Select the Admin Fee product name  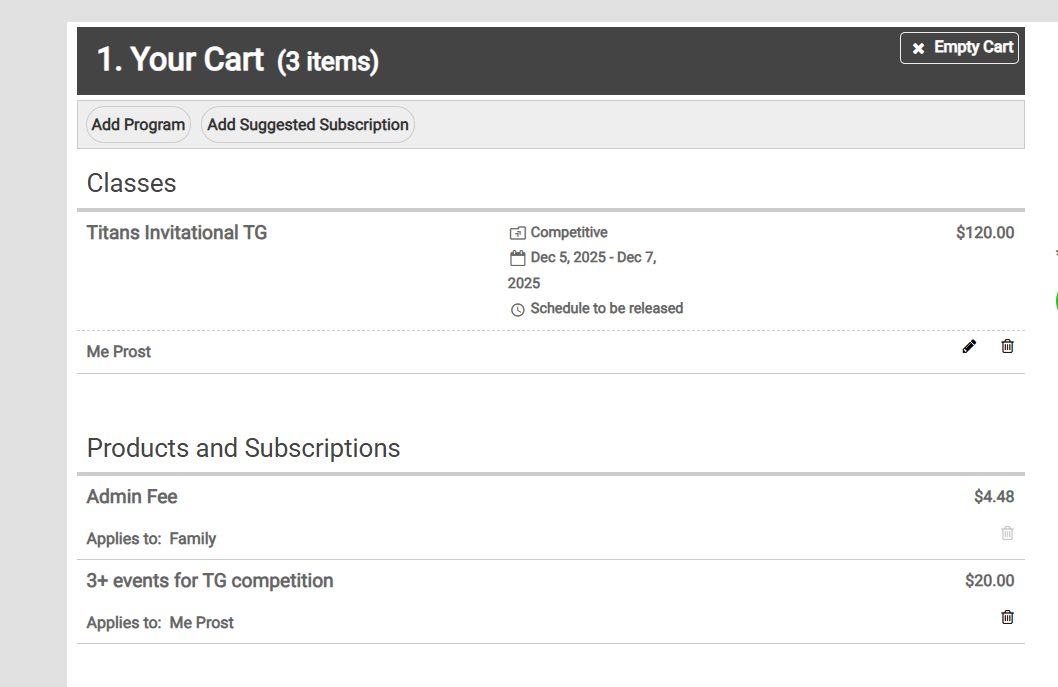[132, 497]
